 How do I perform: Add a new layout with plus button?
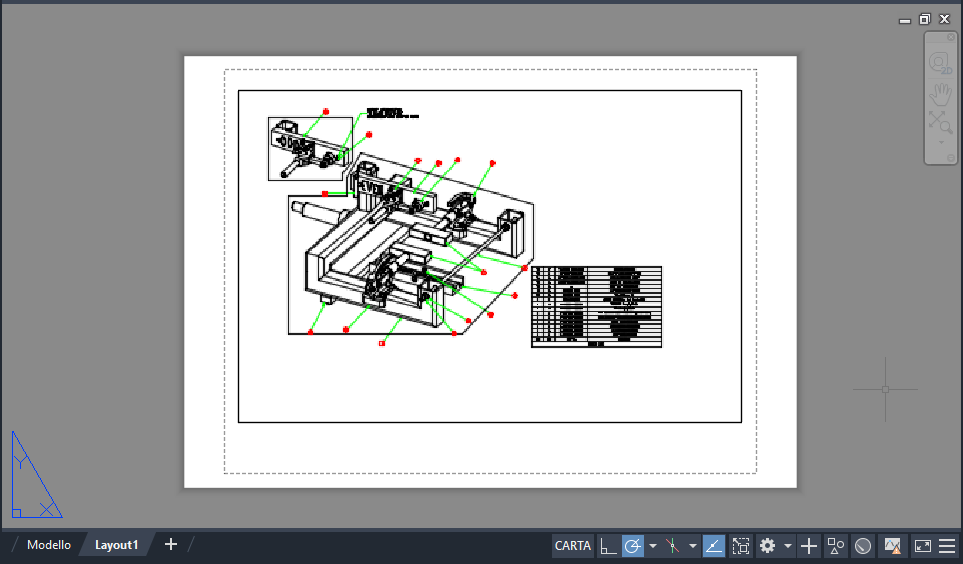pyautogui.click(x=171, y=544)
